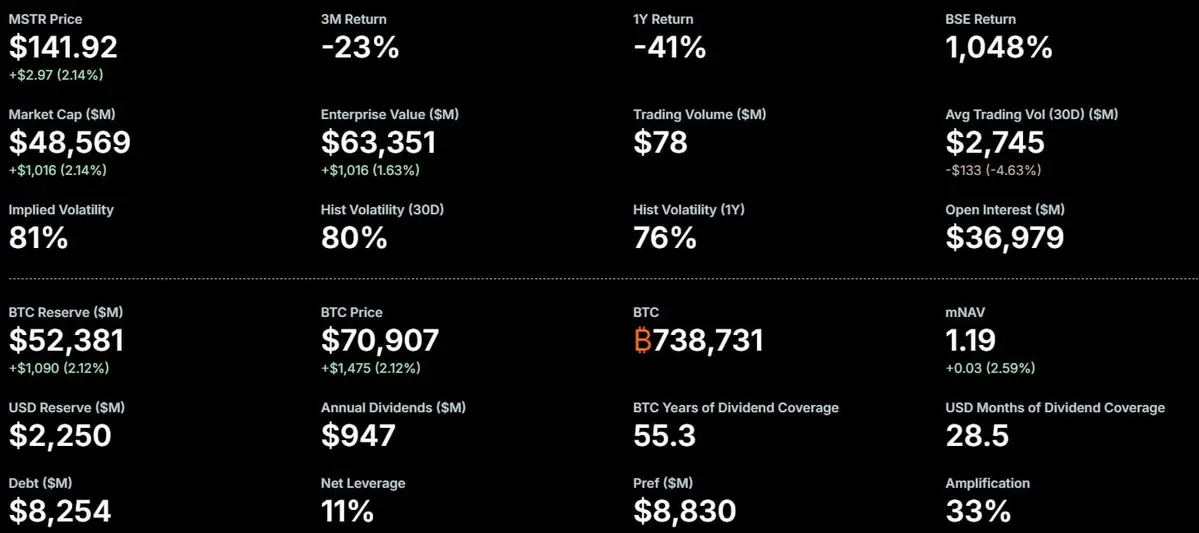
Task: Open the Trading Volume ($M) metric
Action: tap(700, 135)
